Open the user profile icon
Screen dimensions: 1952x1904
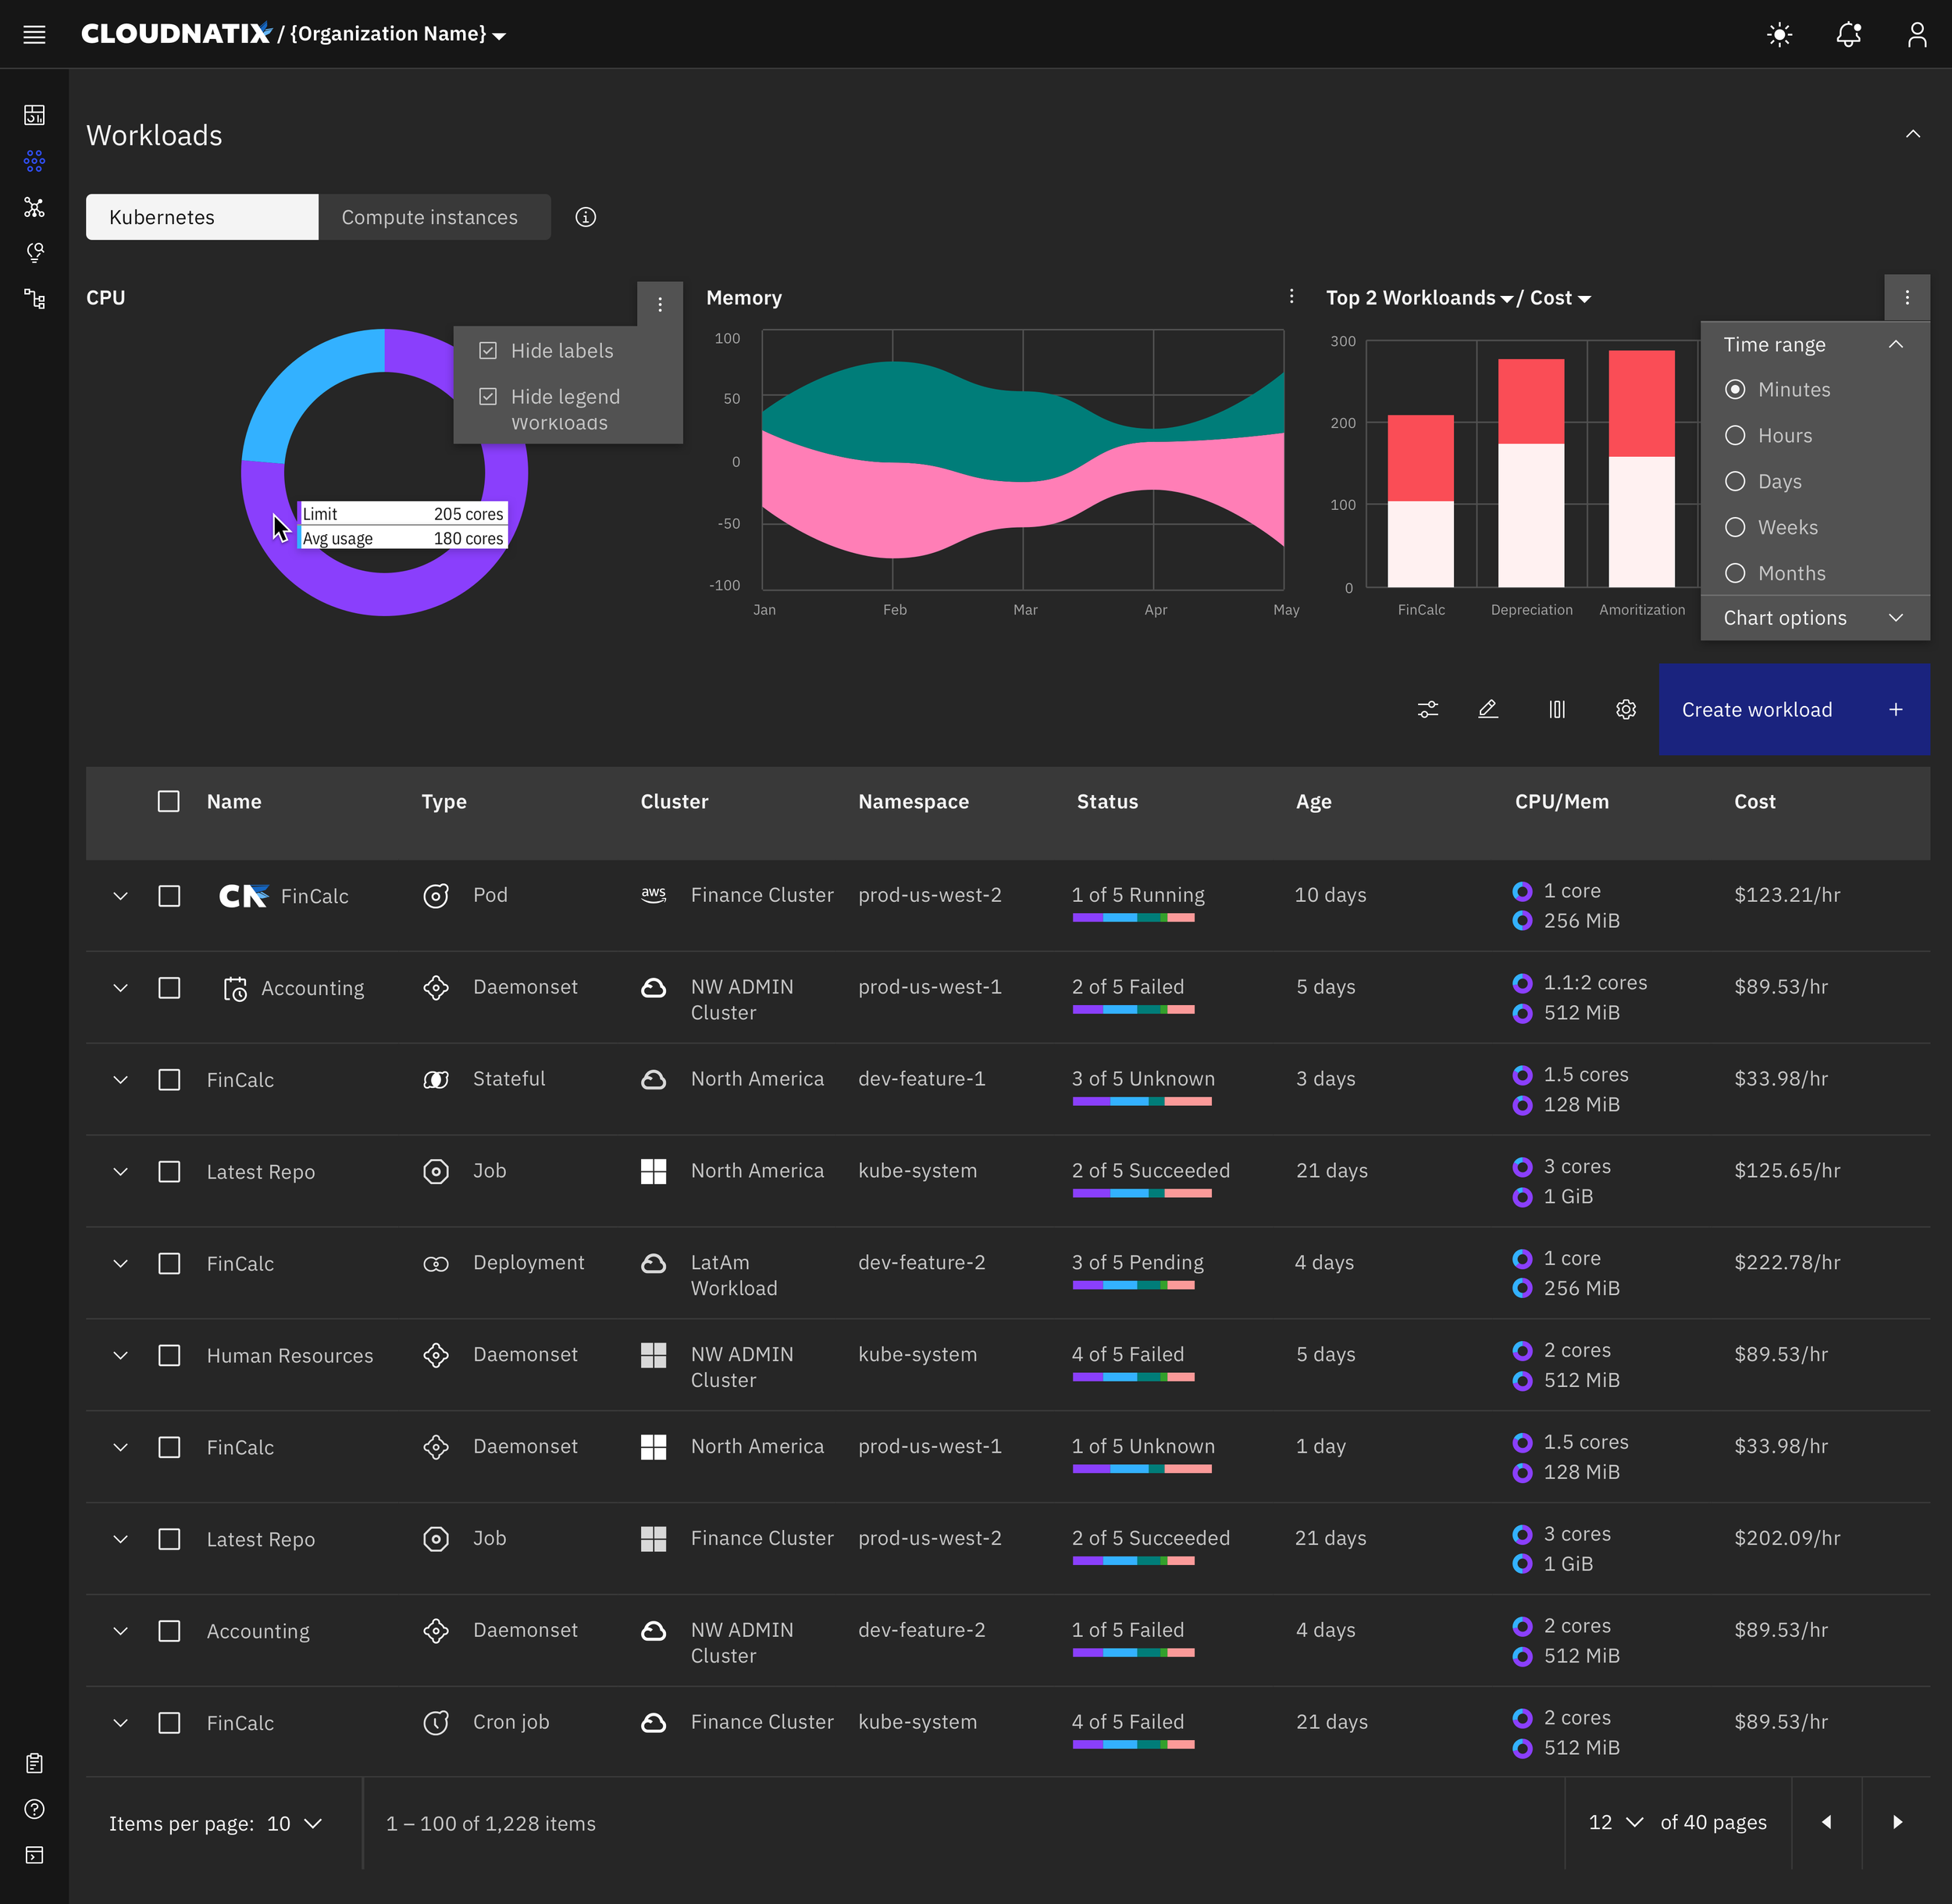pyautogui.click(x=1916, y=35)
